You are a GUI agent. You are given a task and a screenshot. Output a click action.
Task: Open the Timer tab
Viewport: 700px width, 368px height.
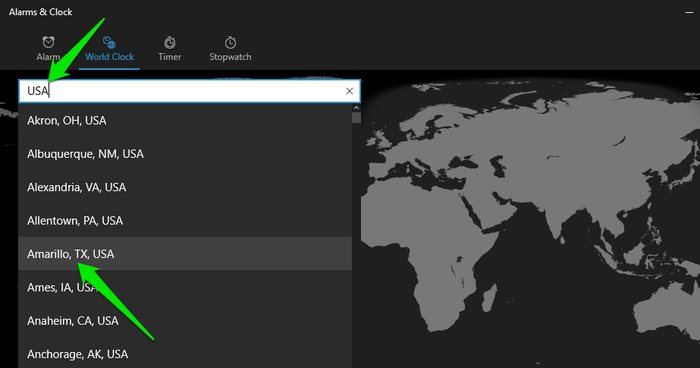[x=170, y=50]
